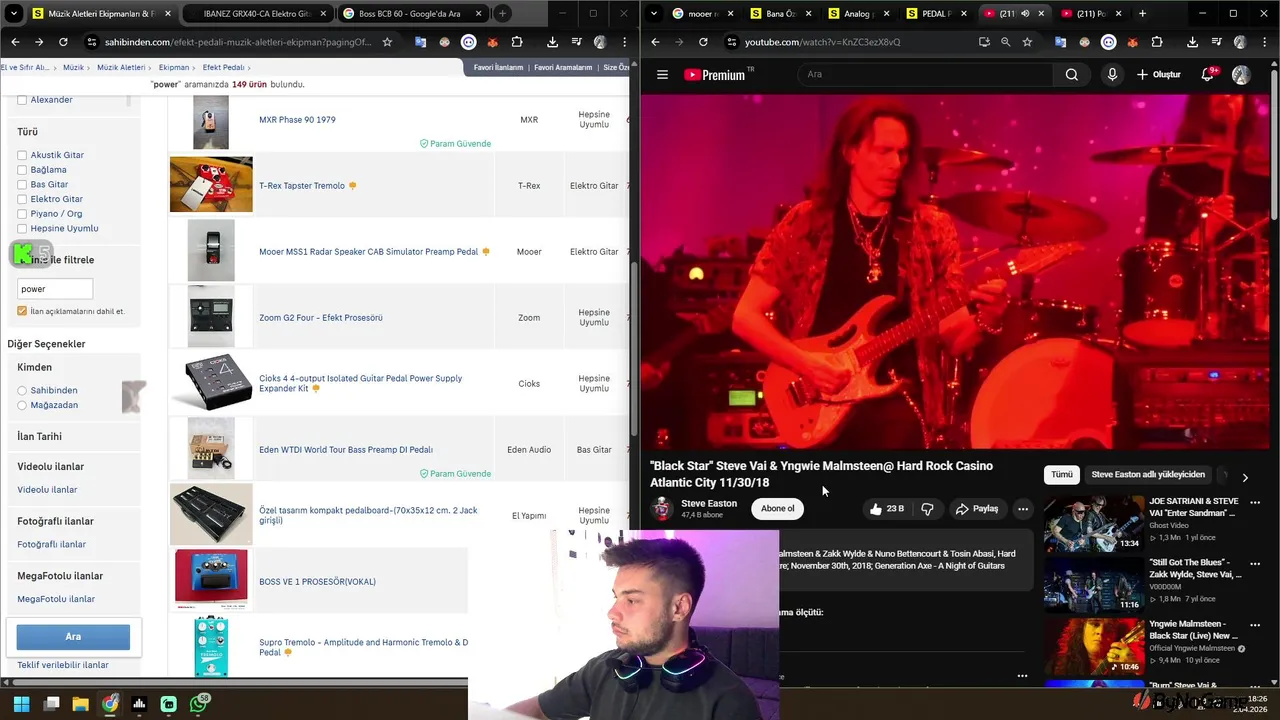Viewport: 1280px width, 720px height.
Task: Select the Mağazadan radio option
Action: 22,405
